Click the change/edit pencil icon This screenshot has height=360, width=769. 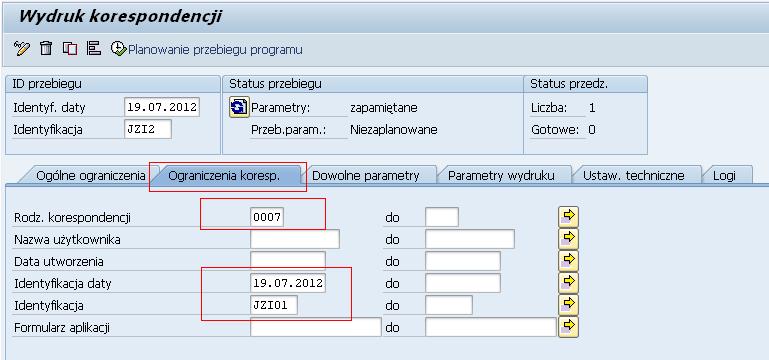pyautogui.click(x=22, y=49)
